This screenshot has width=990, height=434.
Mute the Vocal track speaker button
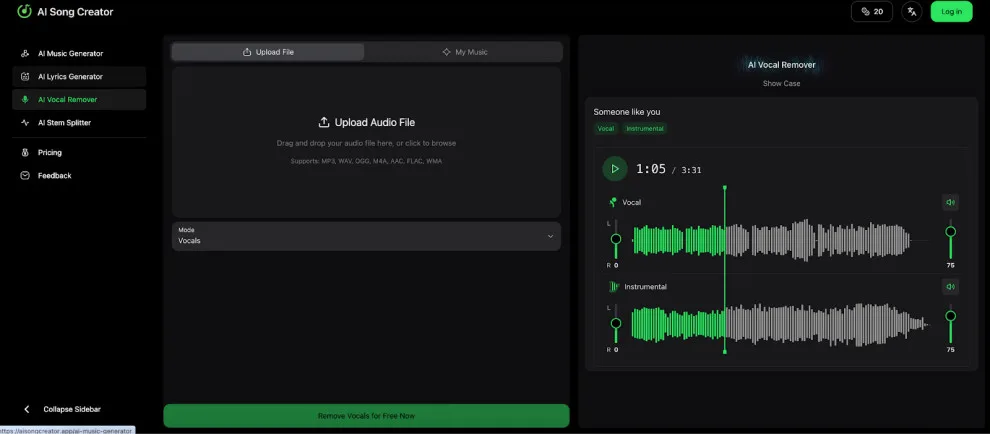pos(950,202)
